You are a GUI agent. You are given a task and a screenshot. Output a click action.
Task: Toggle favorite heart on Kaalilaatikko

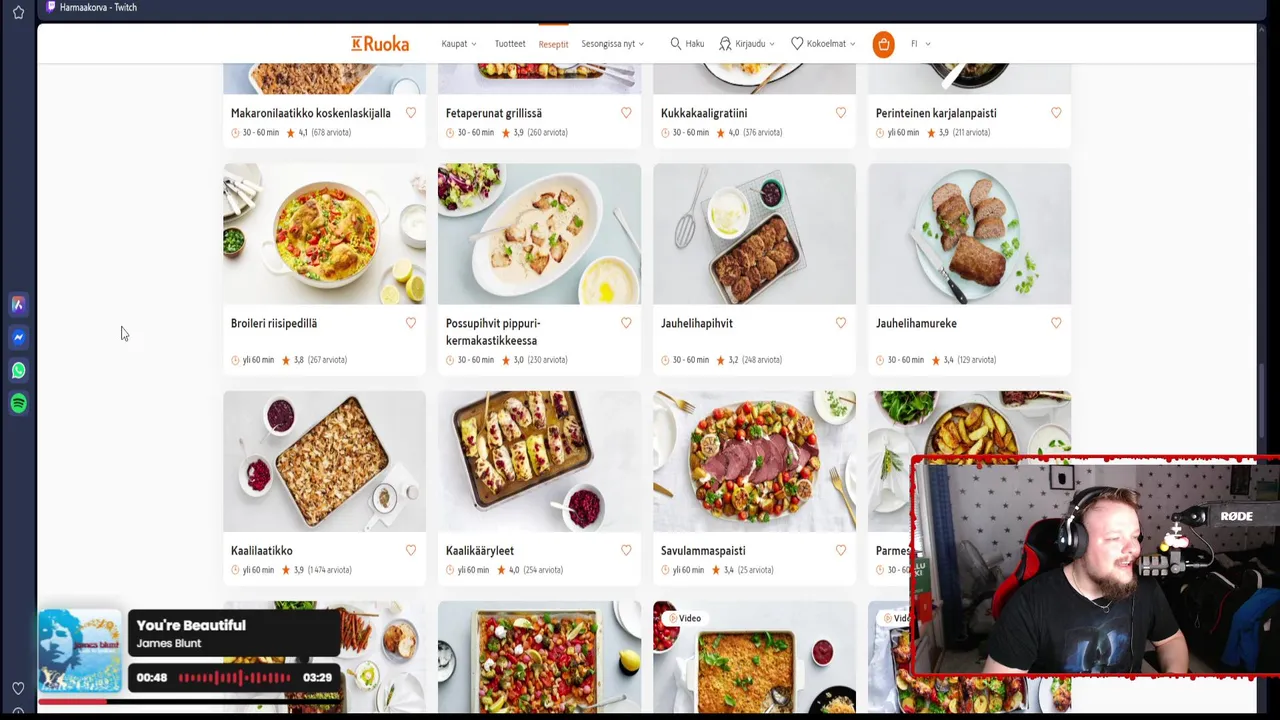point(411,550)
